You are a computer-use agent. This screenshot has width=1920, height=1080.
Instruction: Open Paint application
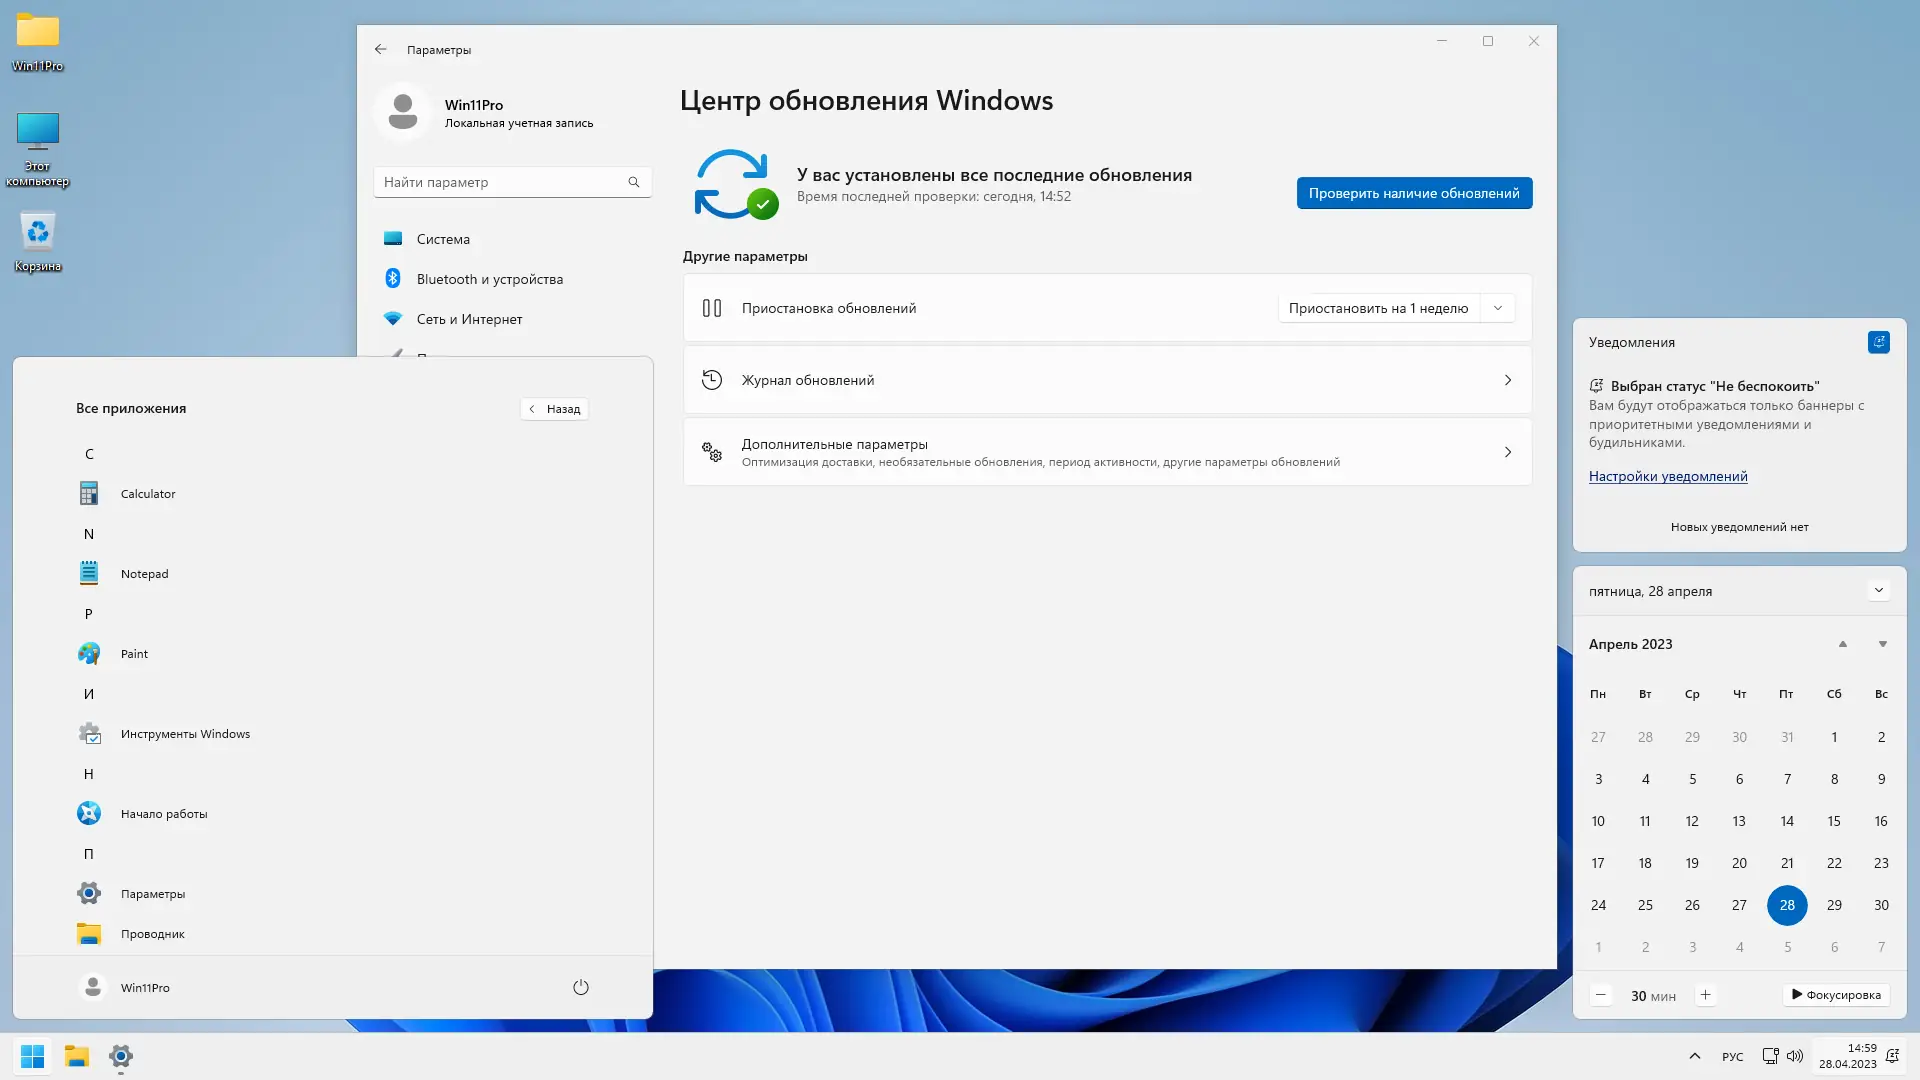(x=134, y=654)
